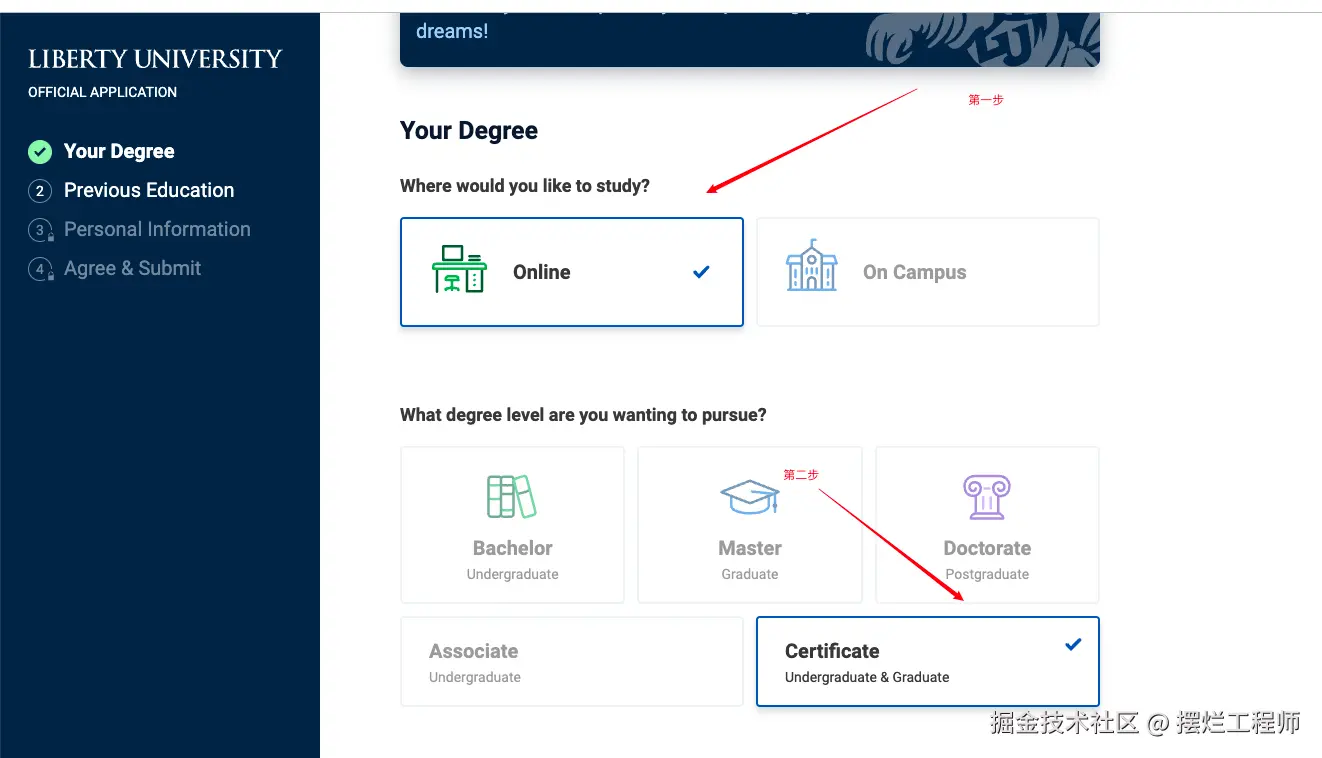The height and width of the screenshot is (758, 1322).
Task: Click 'Undergraduate & Graduate' subtitle text
Action: click(x=867, y=677)
